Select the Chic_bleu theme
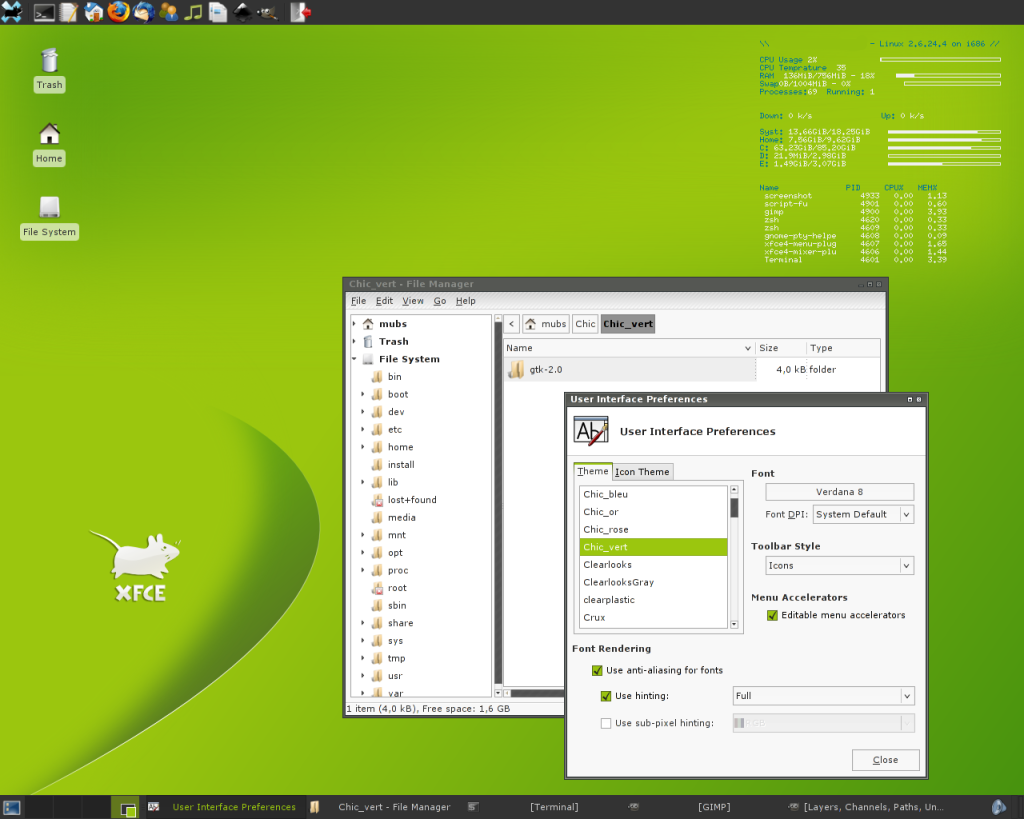The image size is (1024, 819). click(x=653, y=494)
